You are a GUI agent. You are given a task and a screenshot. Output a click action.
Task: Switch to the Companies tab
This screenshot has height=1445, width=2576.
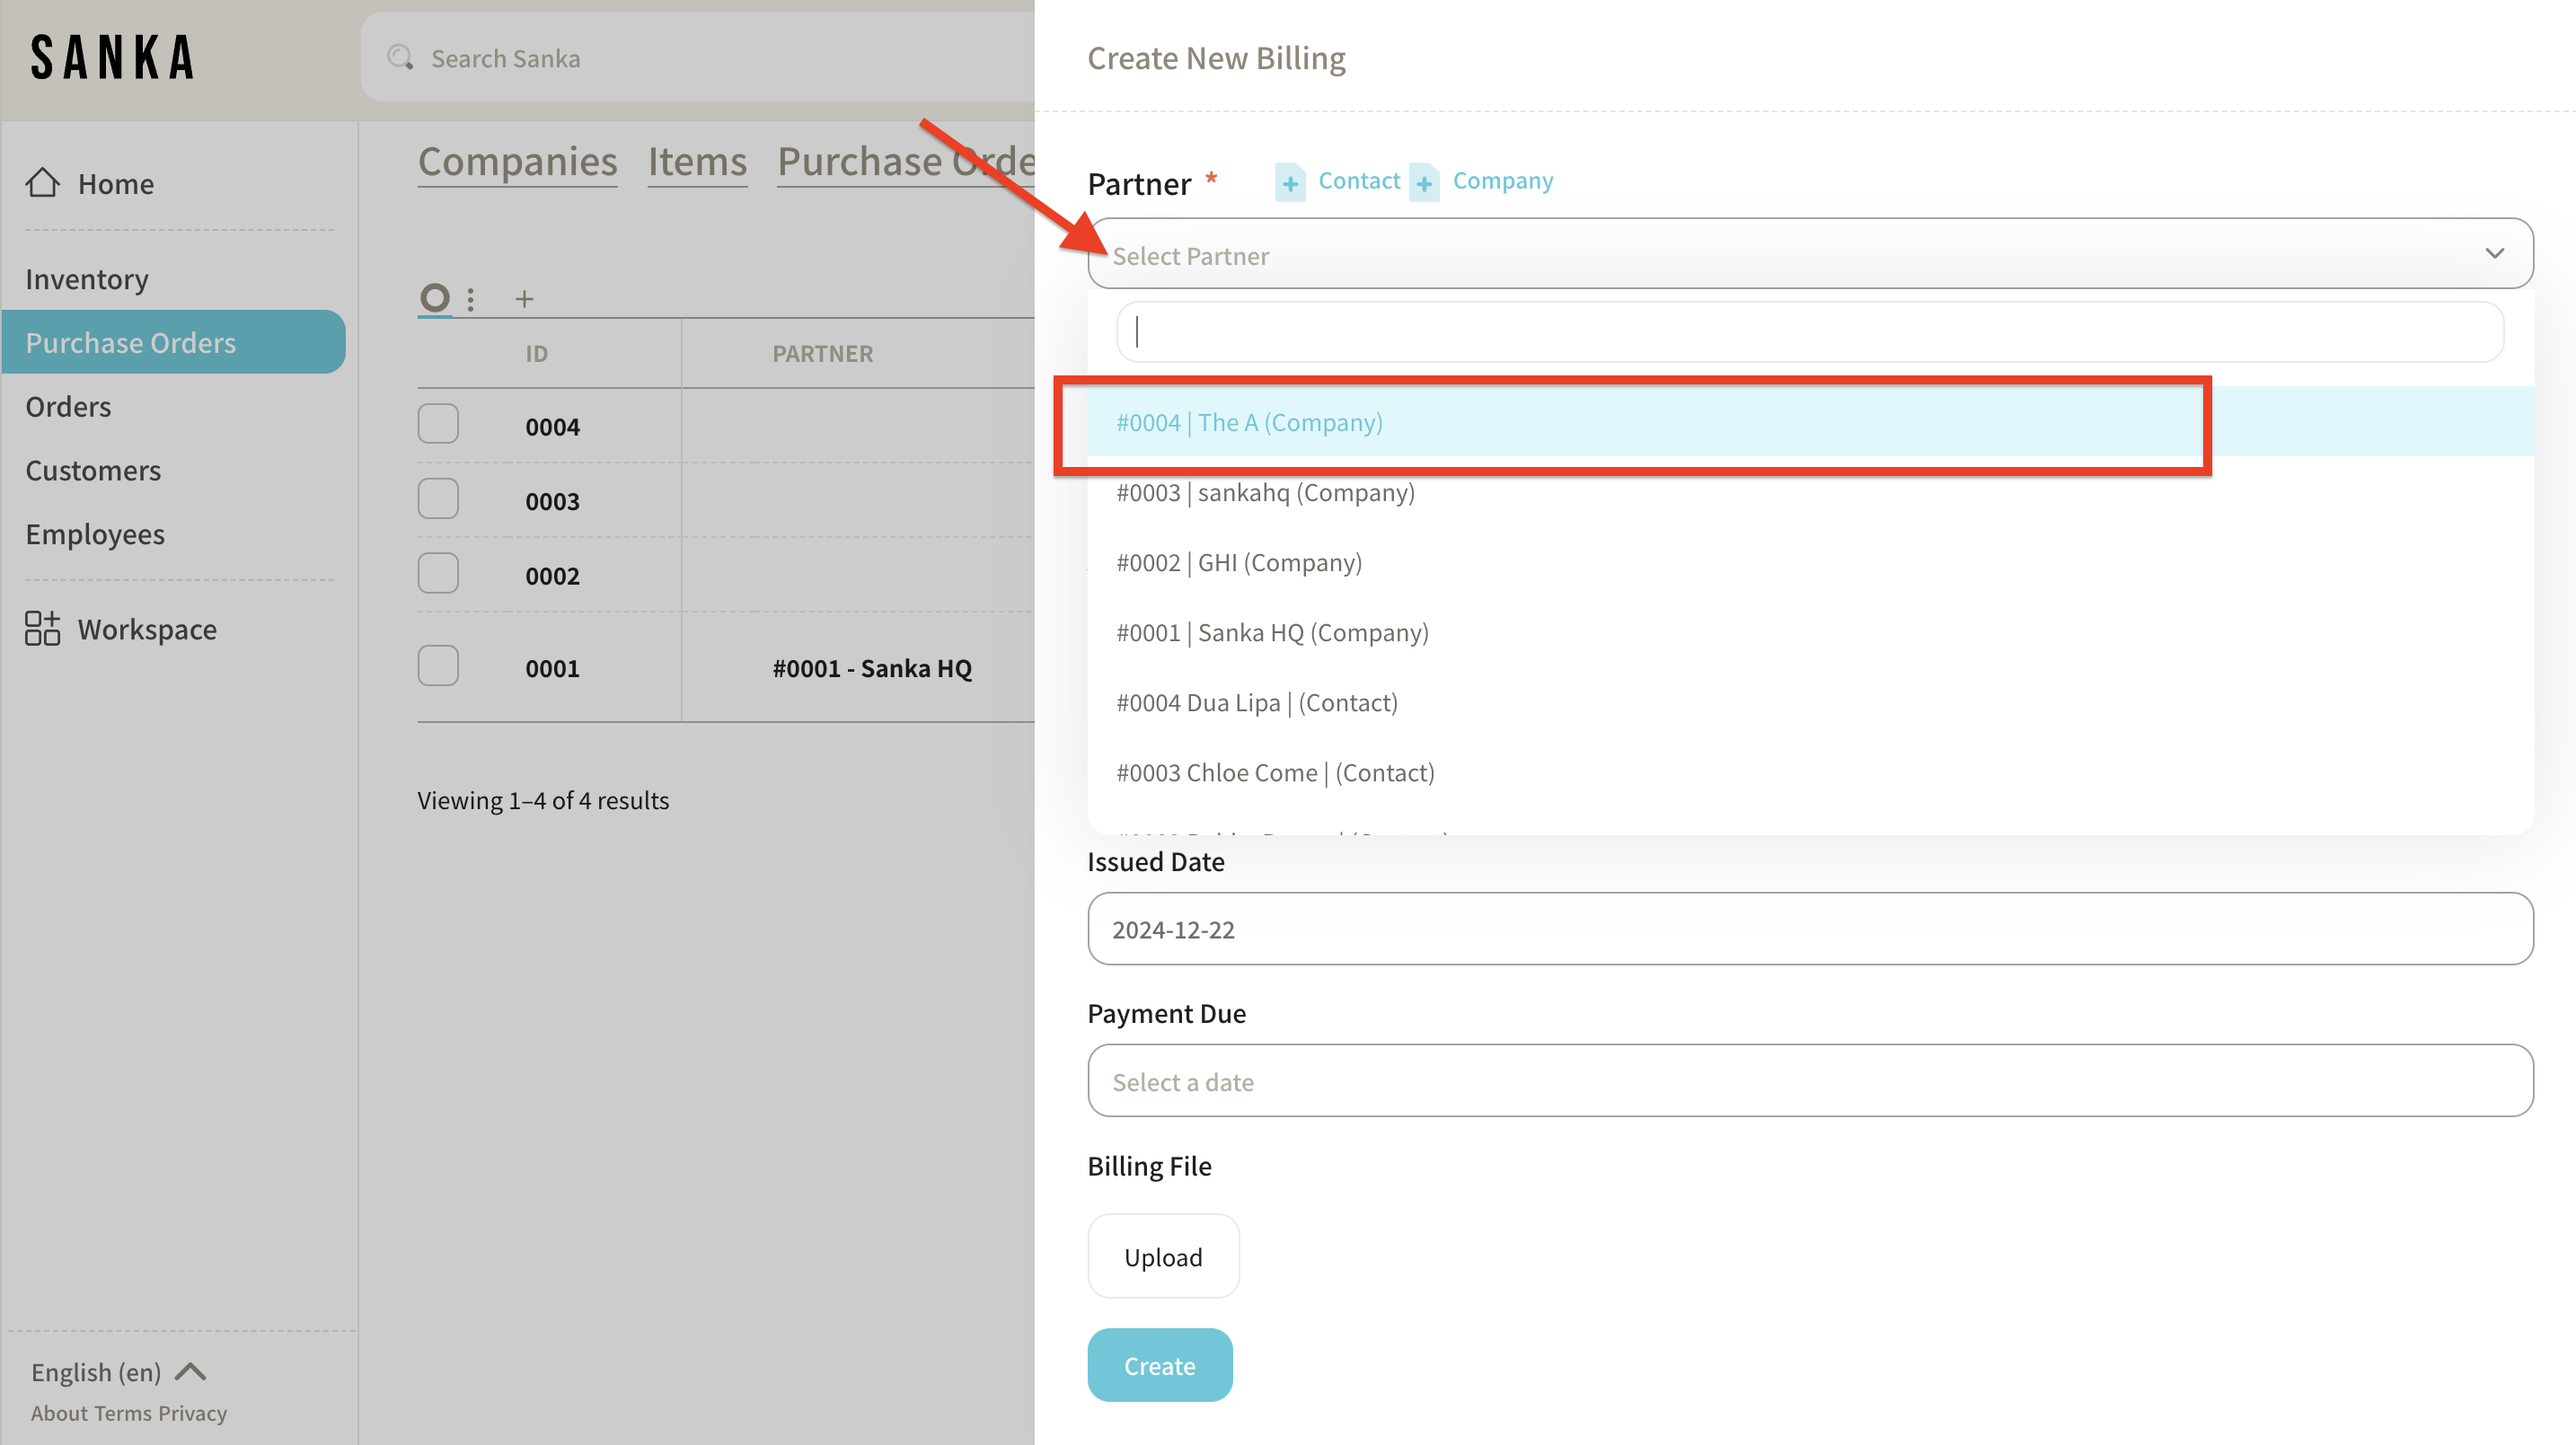tap(517, 162)
